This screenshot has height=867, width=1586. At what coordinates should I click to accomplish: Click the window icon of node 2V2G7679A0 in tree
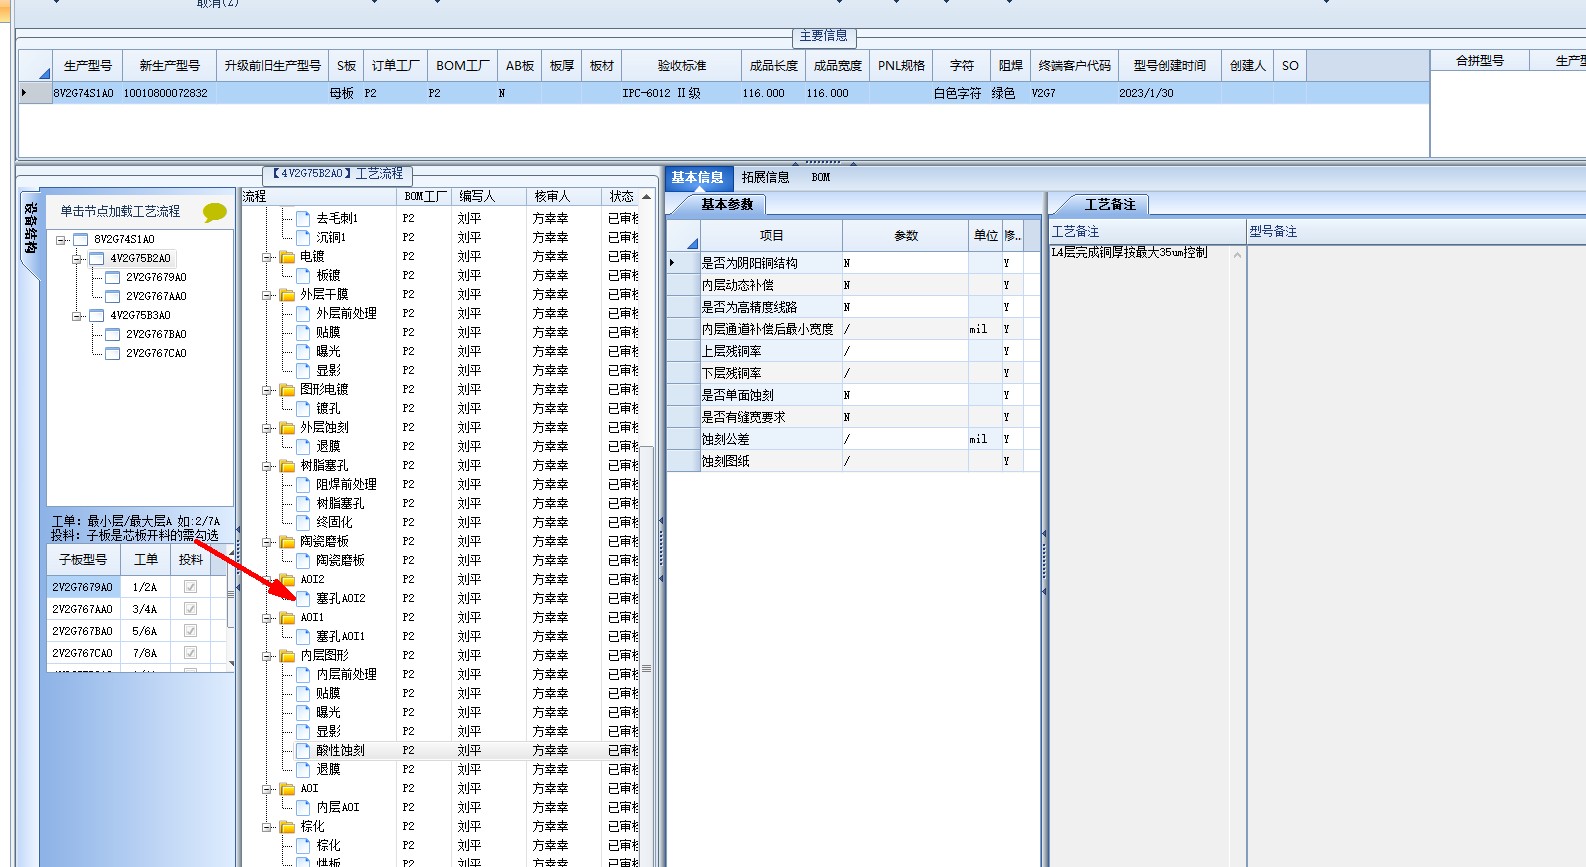pyautogui.click(x=113, y=278)
